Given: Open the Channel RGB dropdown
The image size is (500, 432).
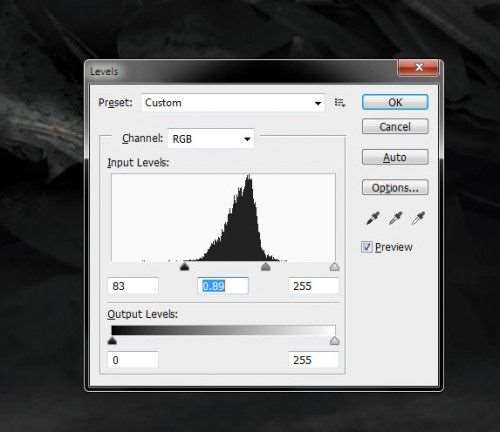Looking at the screenshot, I should [x=211, y=139].
